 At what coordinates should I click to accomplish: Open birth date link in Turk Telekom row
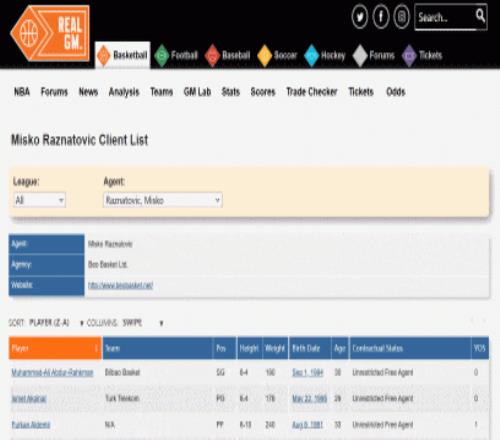(310, 398)
